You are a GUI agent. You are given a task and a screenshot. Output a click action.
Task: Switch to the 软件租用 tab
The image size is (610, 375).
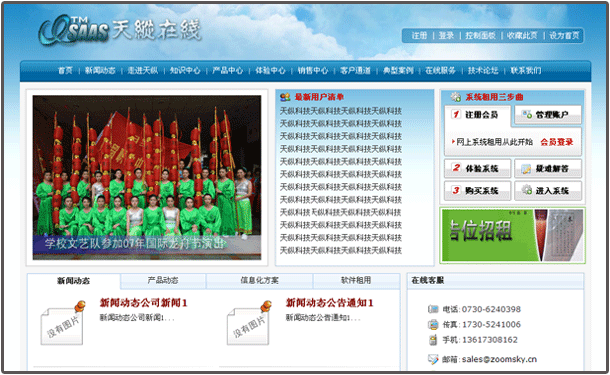tap(356, 280)
